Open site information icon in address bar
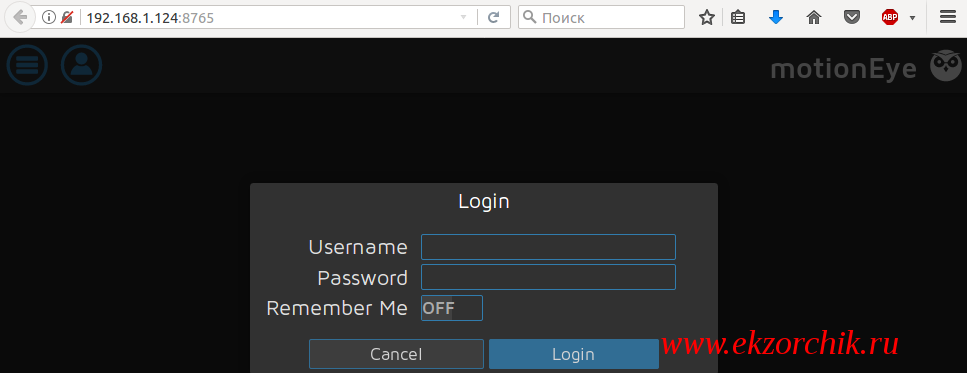 48,17
